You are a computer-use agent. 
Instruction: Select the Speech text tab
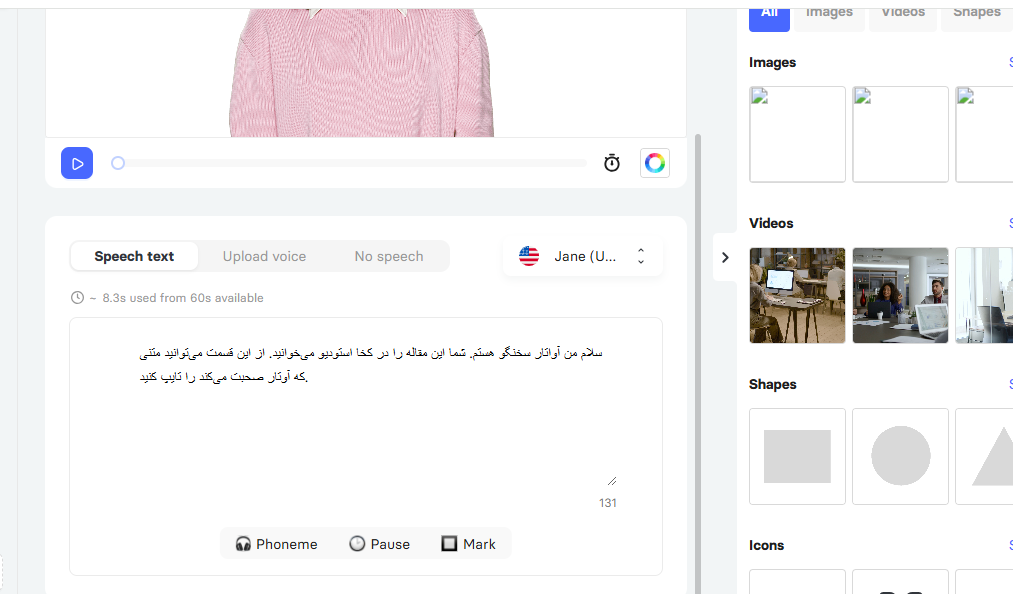134,257
